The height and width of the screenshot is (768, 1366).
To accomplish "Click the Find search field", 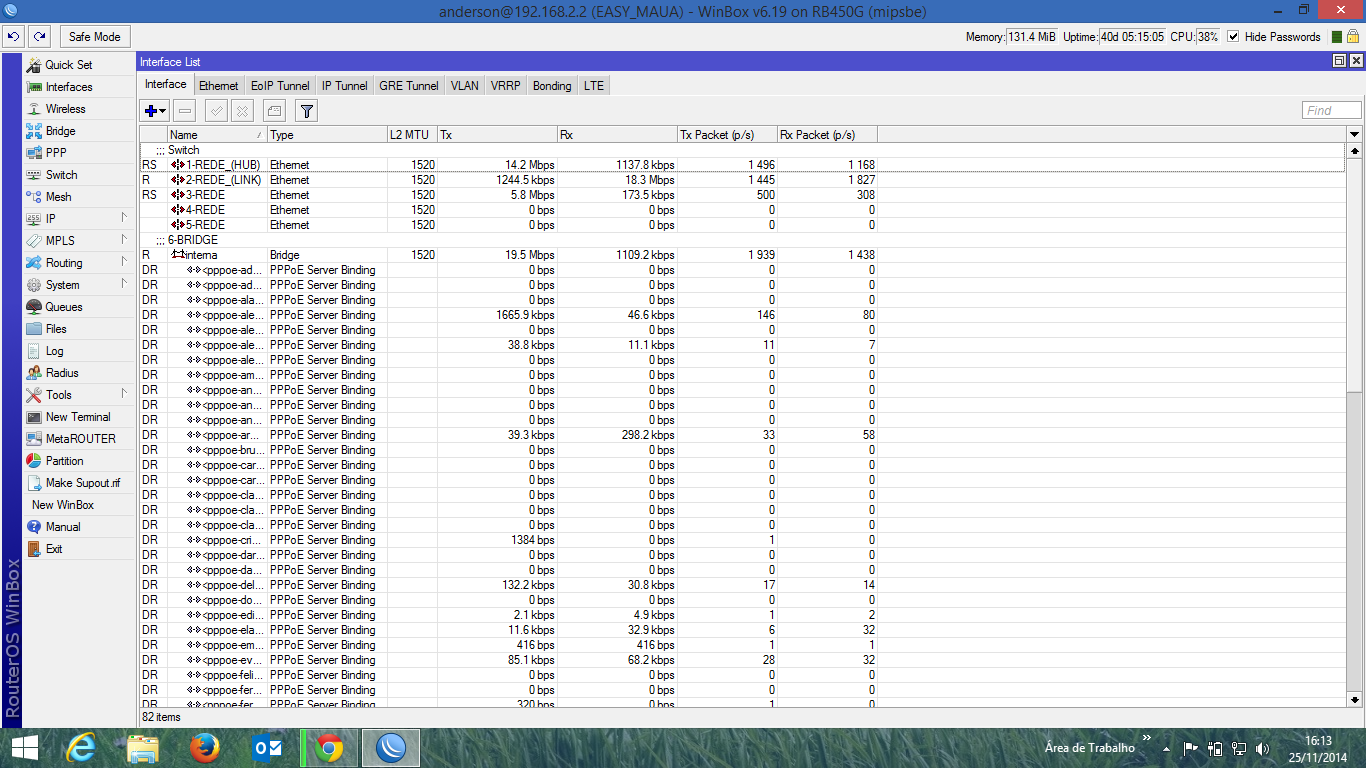I will tap(1332, 111).
